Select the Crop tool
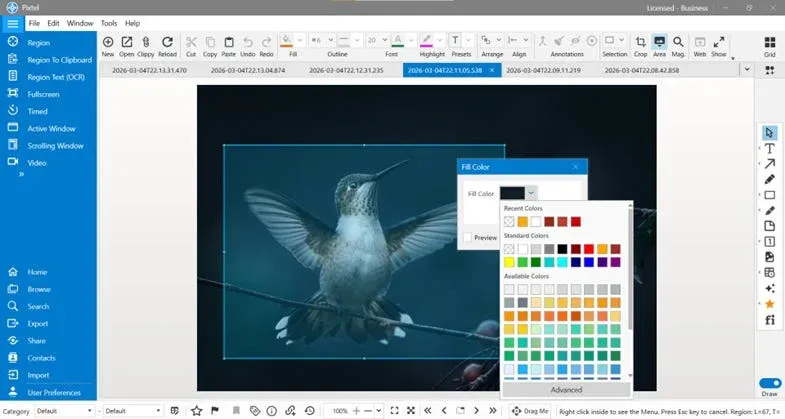 coord(640,42)
